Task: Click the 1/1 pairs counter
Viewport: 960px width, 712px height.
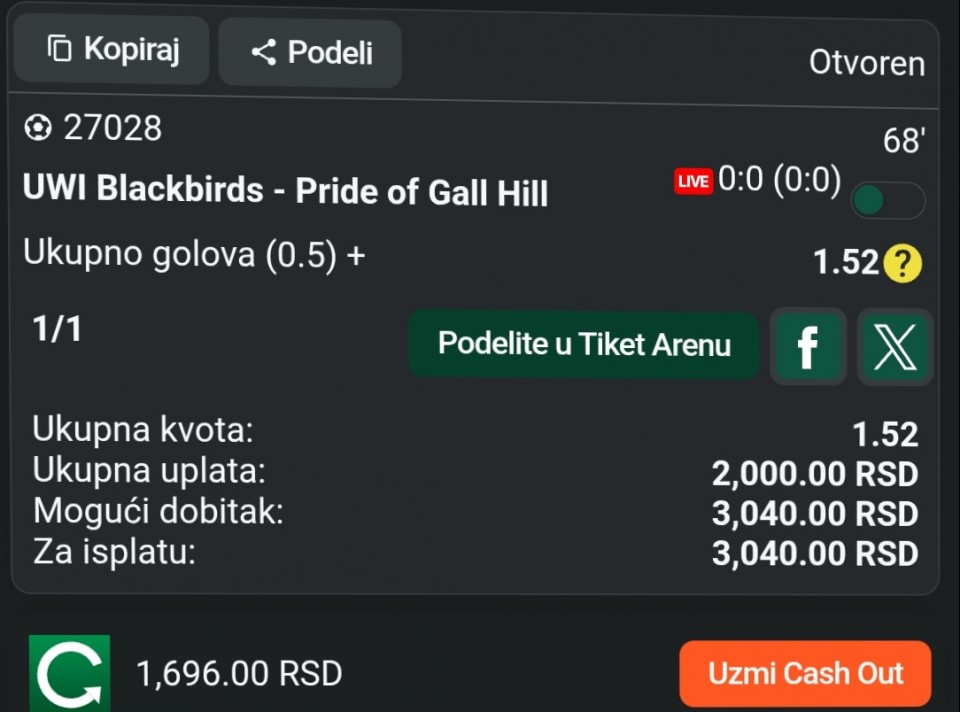Action: [57, 329]
